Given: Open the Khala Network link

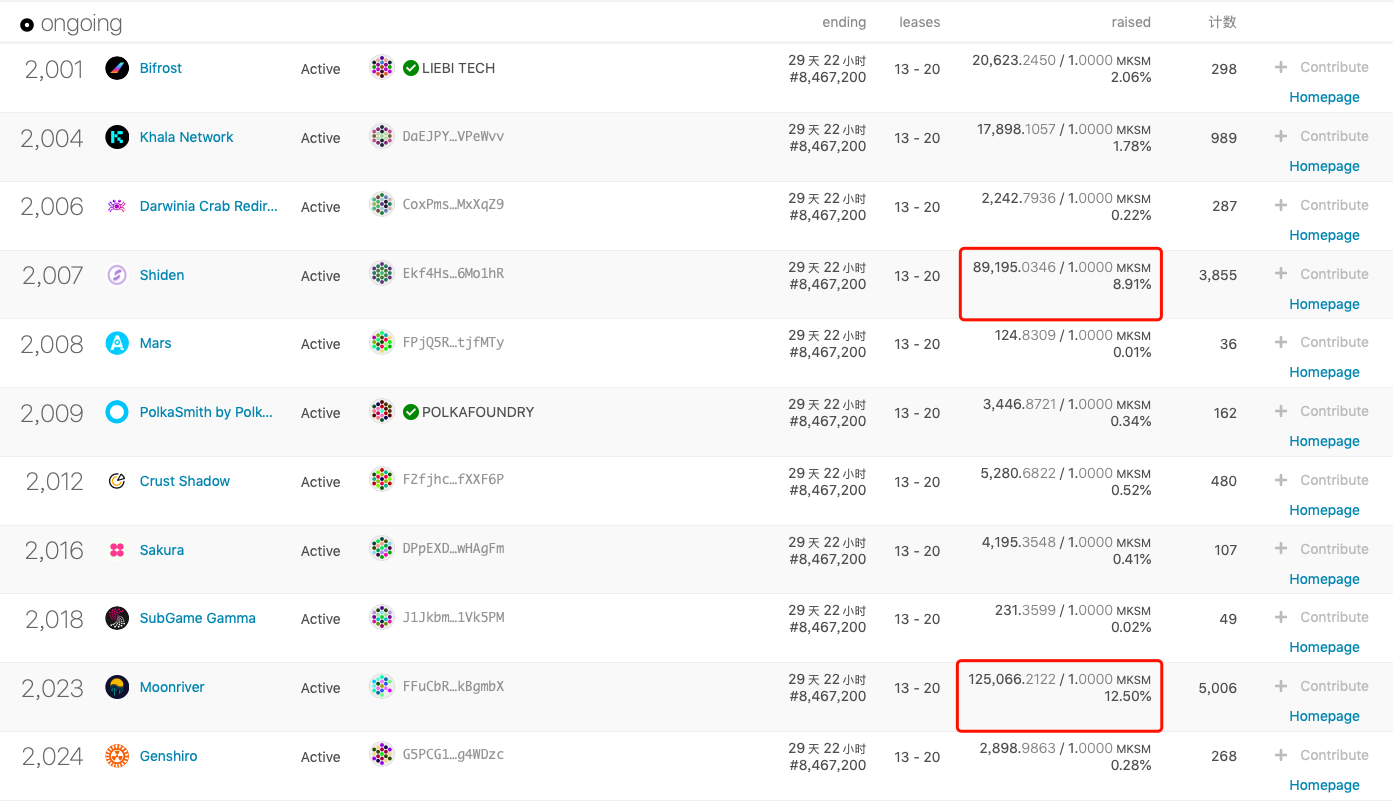Looking at the screenshot, I should pos(187,137).
